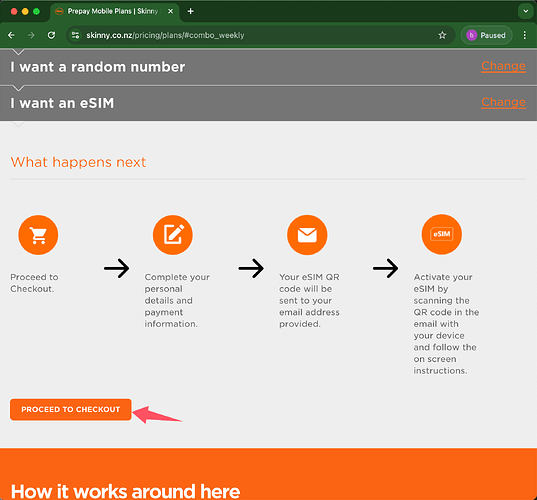Click the edit details pencil icon
The image size is (537, 500).
pyautogui.click(x=173, y=235)
